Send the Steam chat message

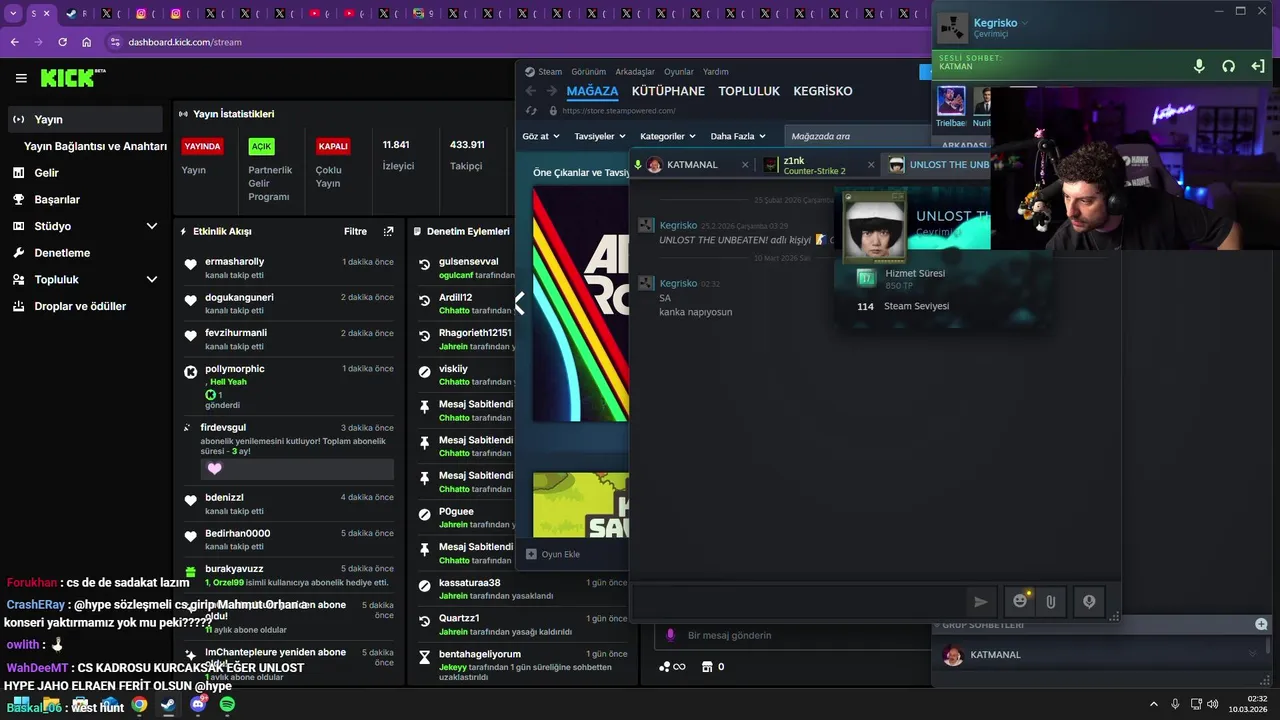[981, 601]
